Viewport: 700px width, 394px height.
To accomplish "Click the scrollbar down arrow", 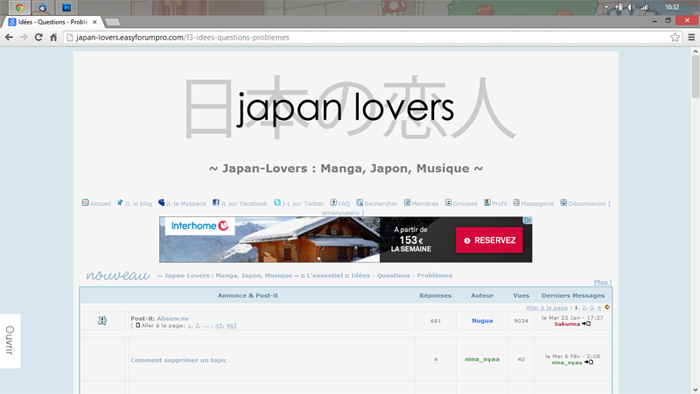I will point(696,390).
